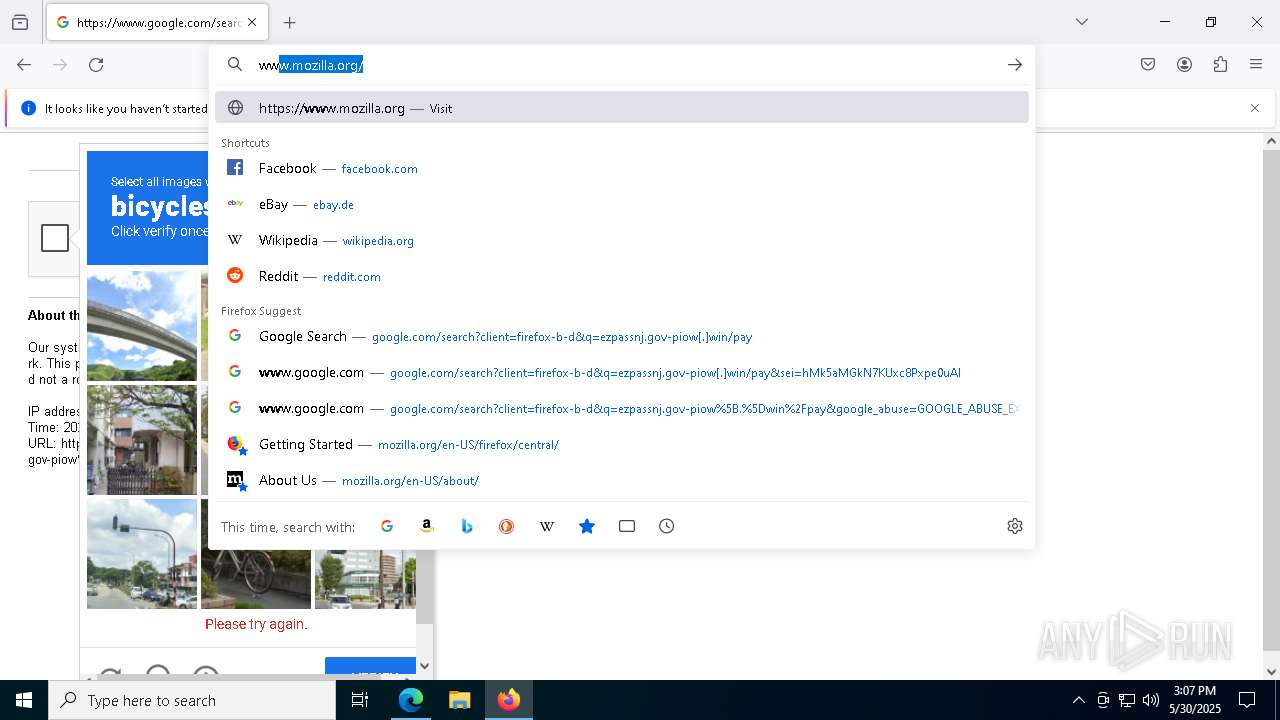Open the List all tabs dropdown

1082,22
